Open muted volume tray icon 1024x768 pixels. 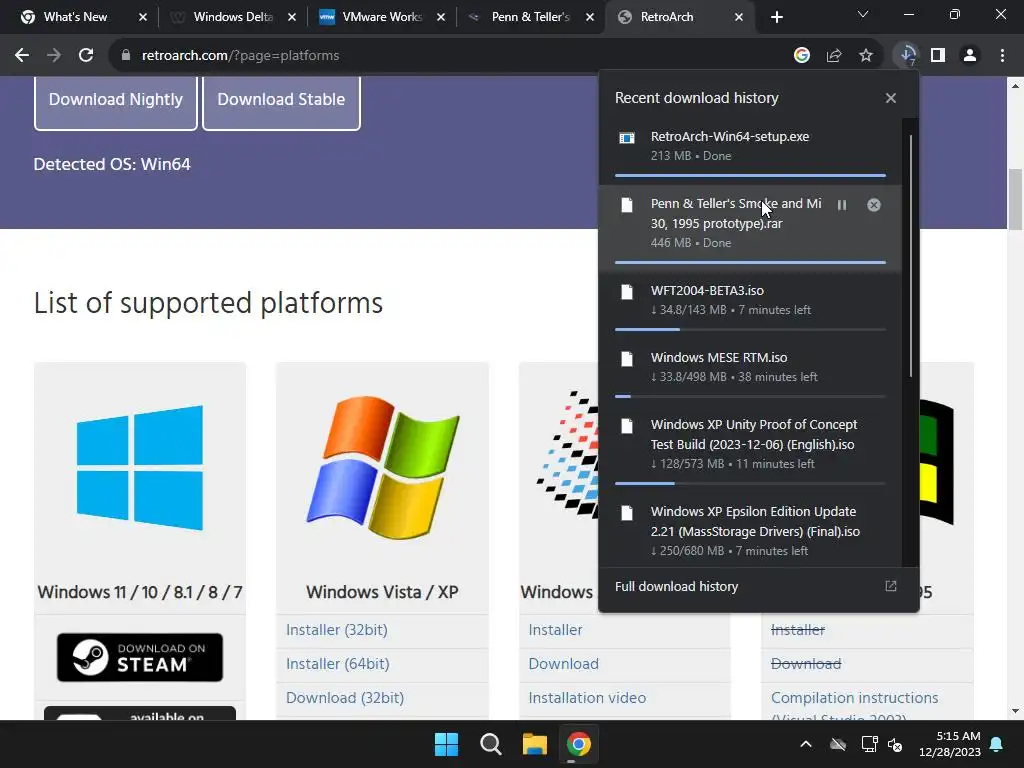click(x=895, y=744)
